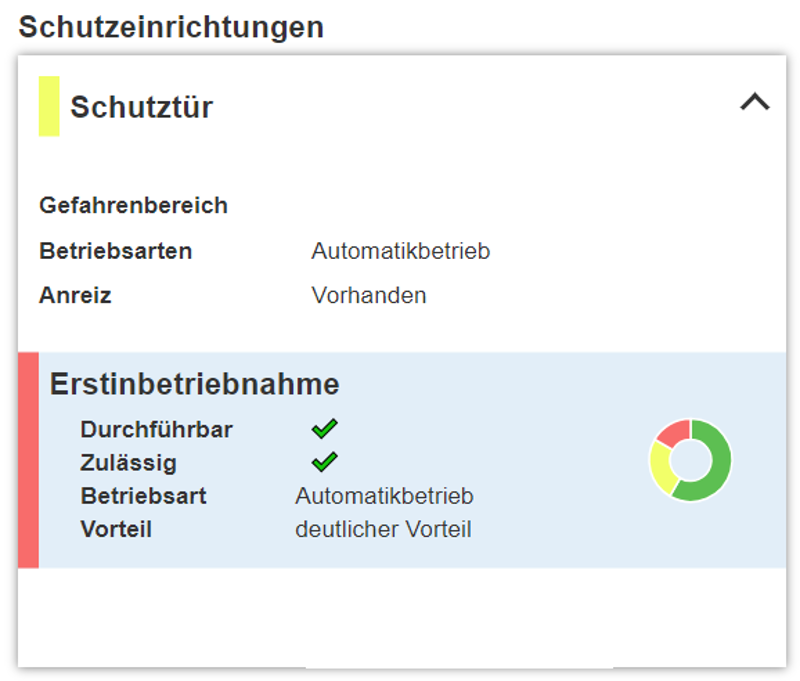Select the yellow segment of the donut chart
The image size is (800, 681).
[660, 467]
